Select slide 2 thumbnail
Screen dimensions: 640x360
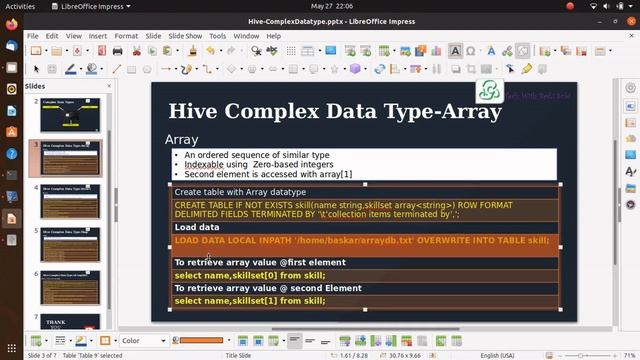point(70,115)
